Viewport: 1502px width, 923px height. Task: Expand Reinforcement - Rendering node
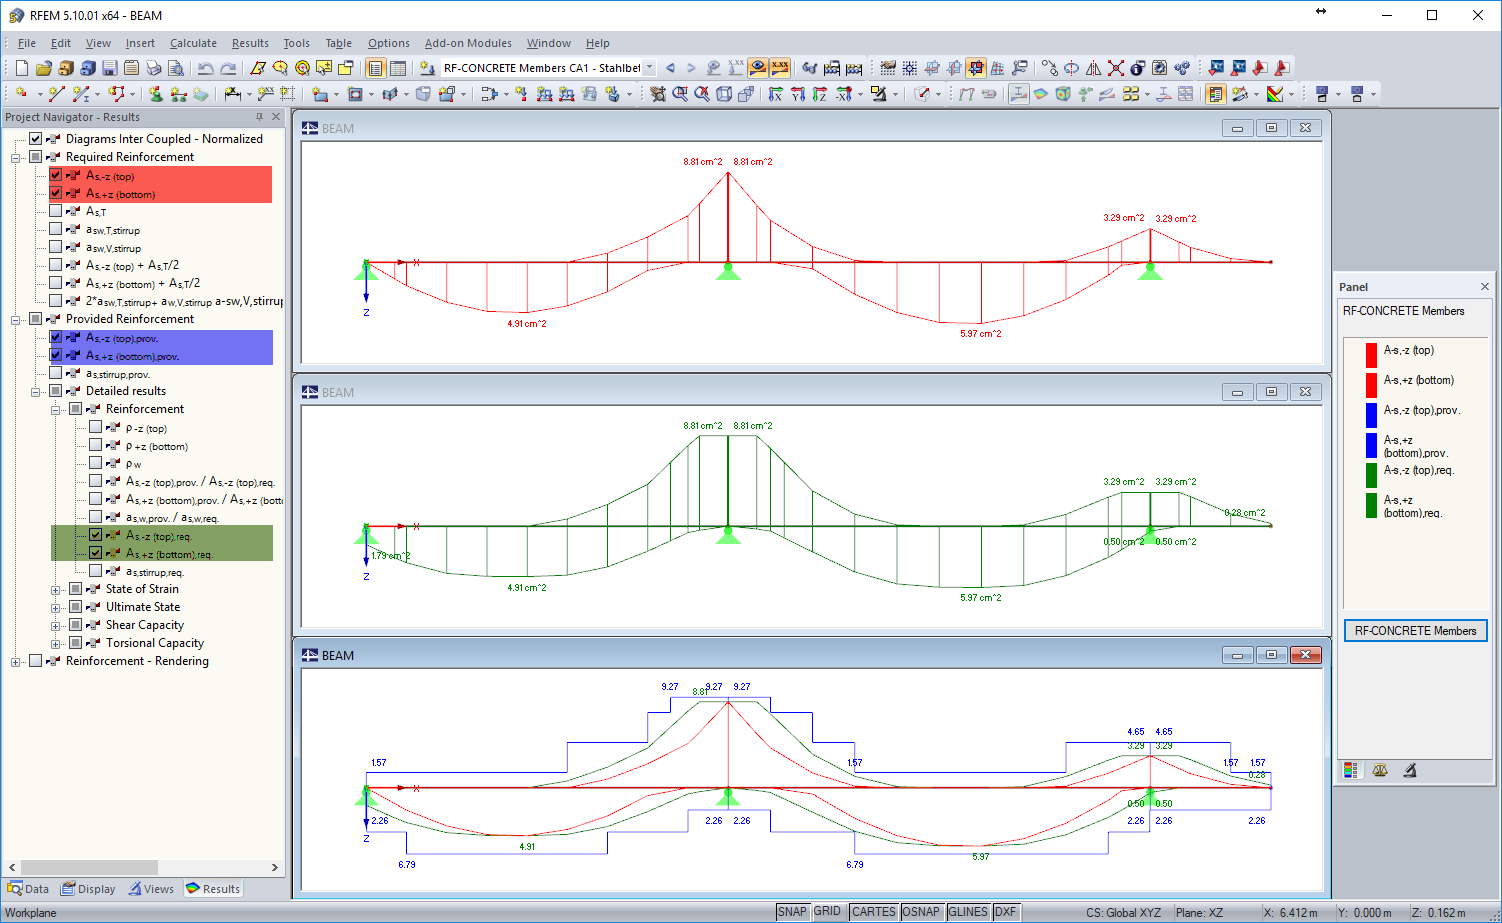(x=16, y=662)
